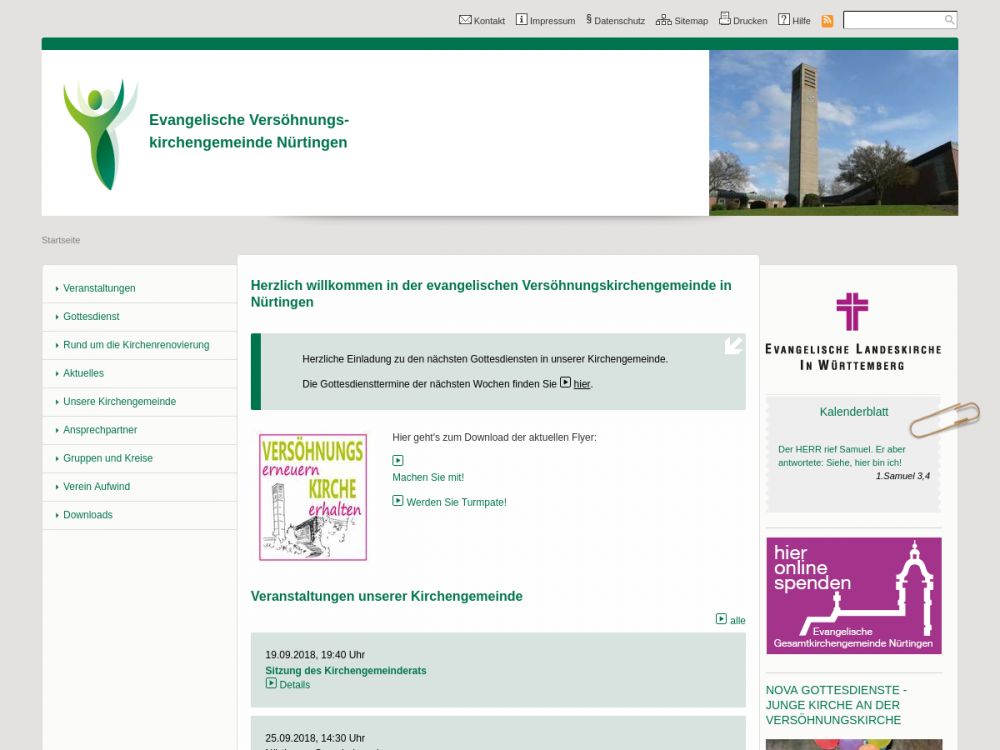Open Details for Sitzung des Kirchengemeinderats
Viewport: 1000px width, 750px height.
[x=294, y=685]
